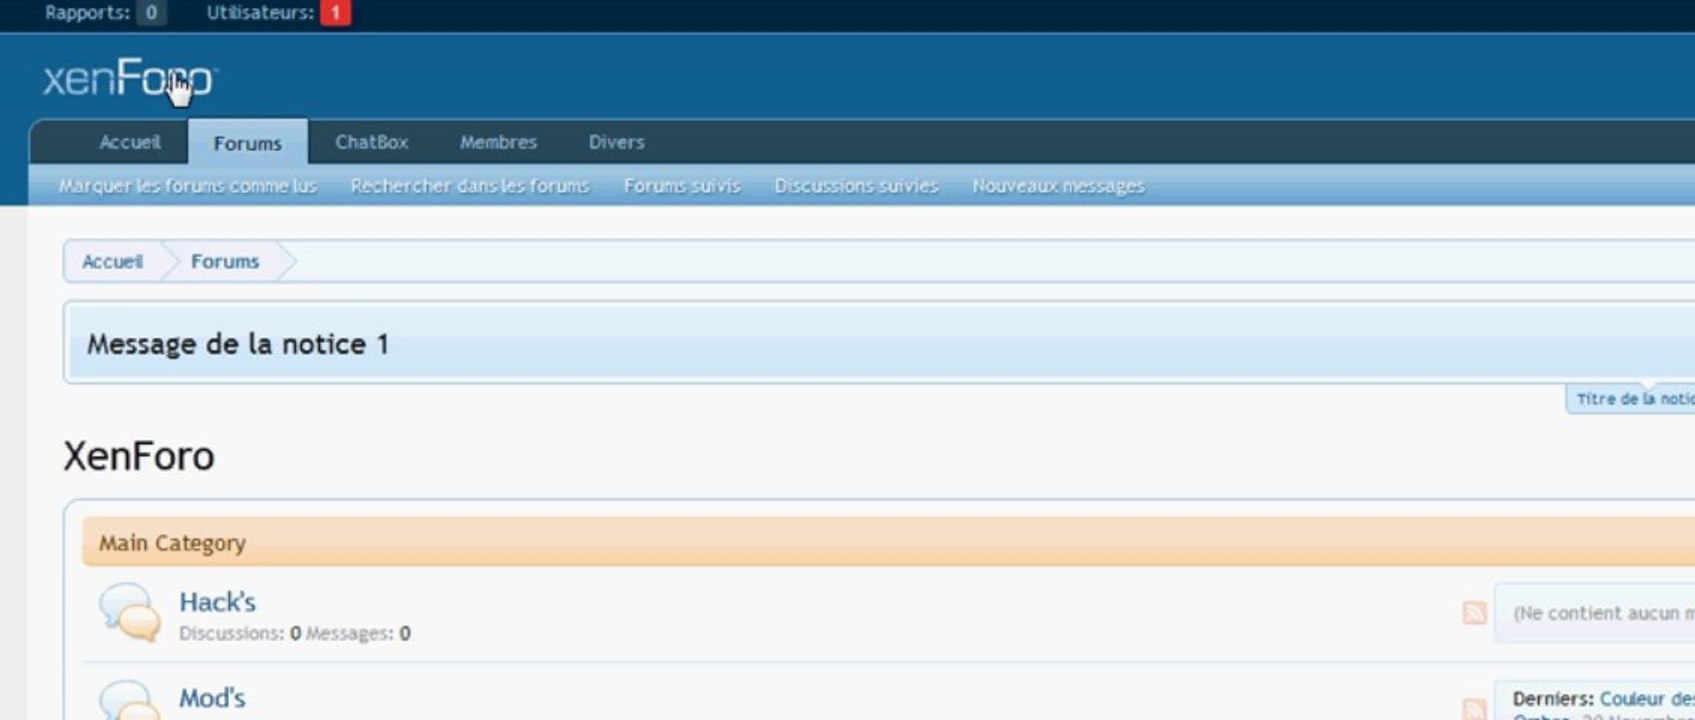The image size is (1695, 720).
Task: Click the Hack's discussions and messages count
Action: click(295, 633)
